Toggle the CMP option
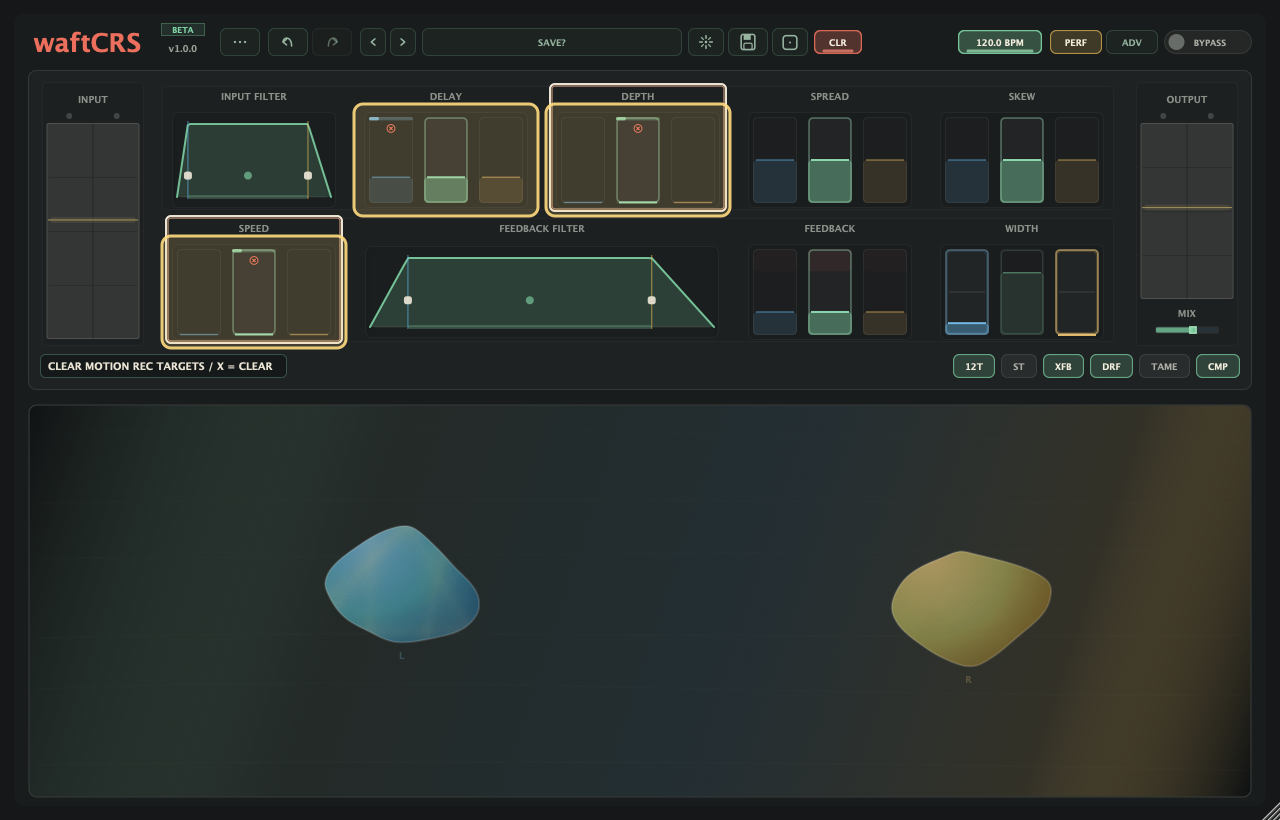 tap(1218, 366)
